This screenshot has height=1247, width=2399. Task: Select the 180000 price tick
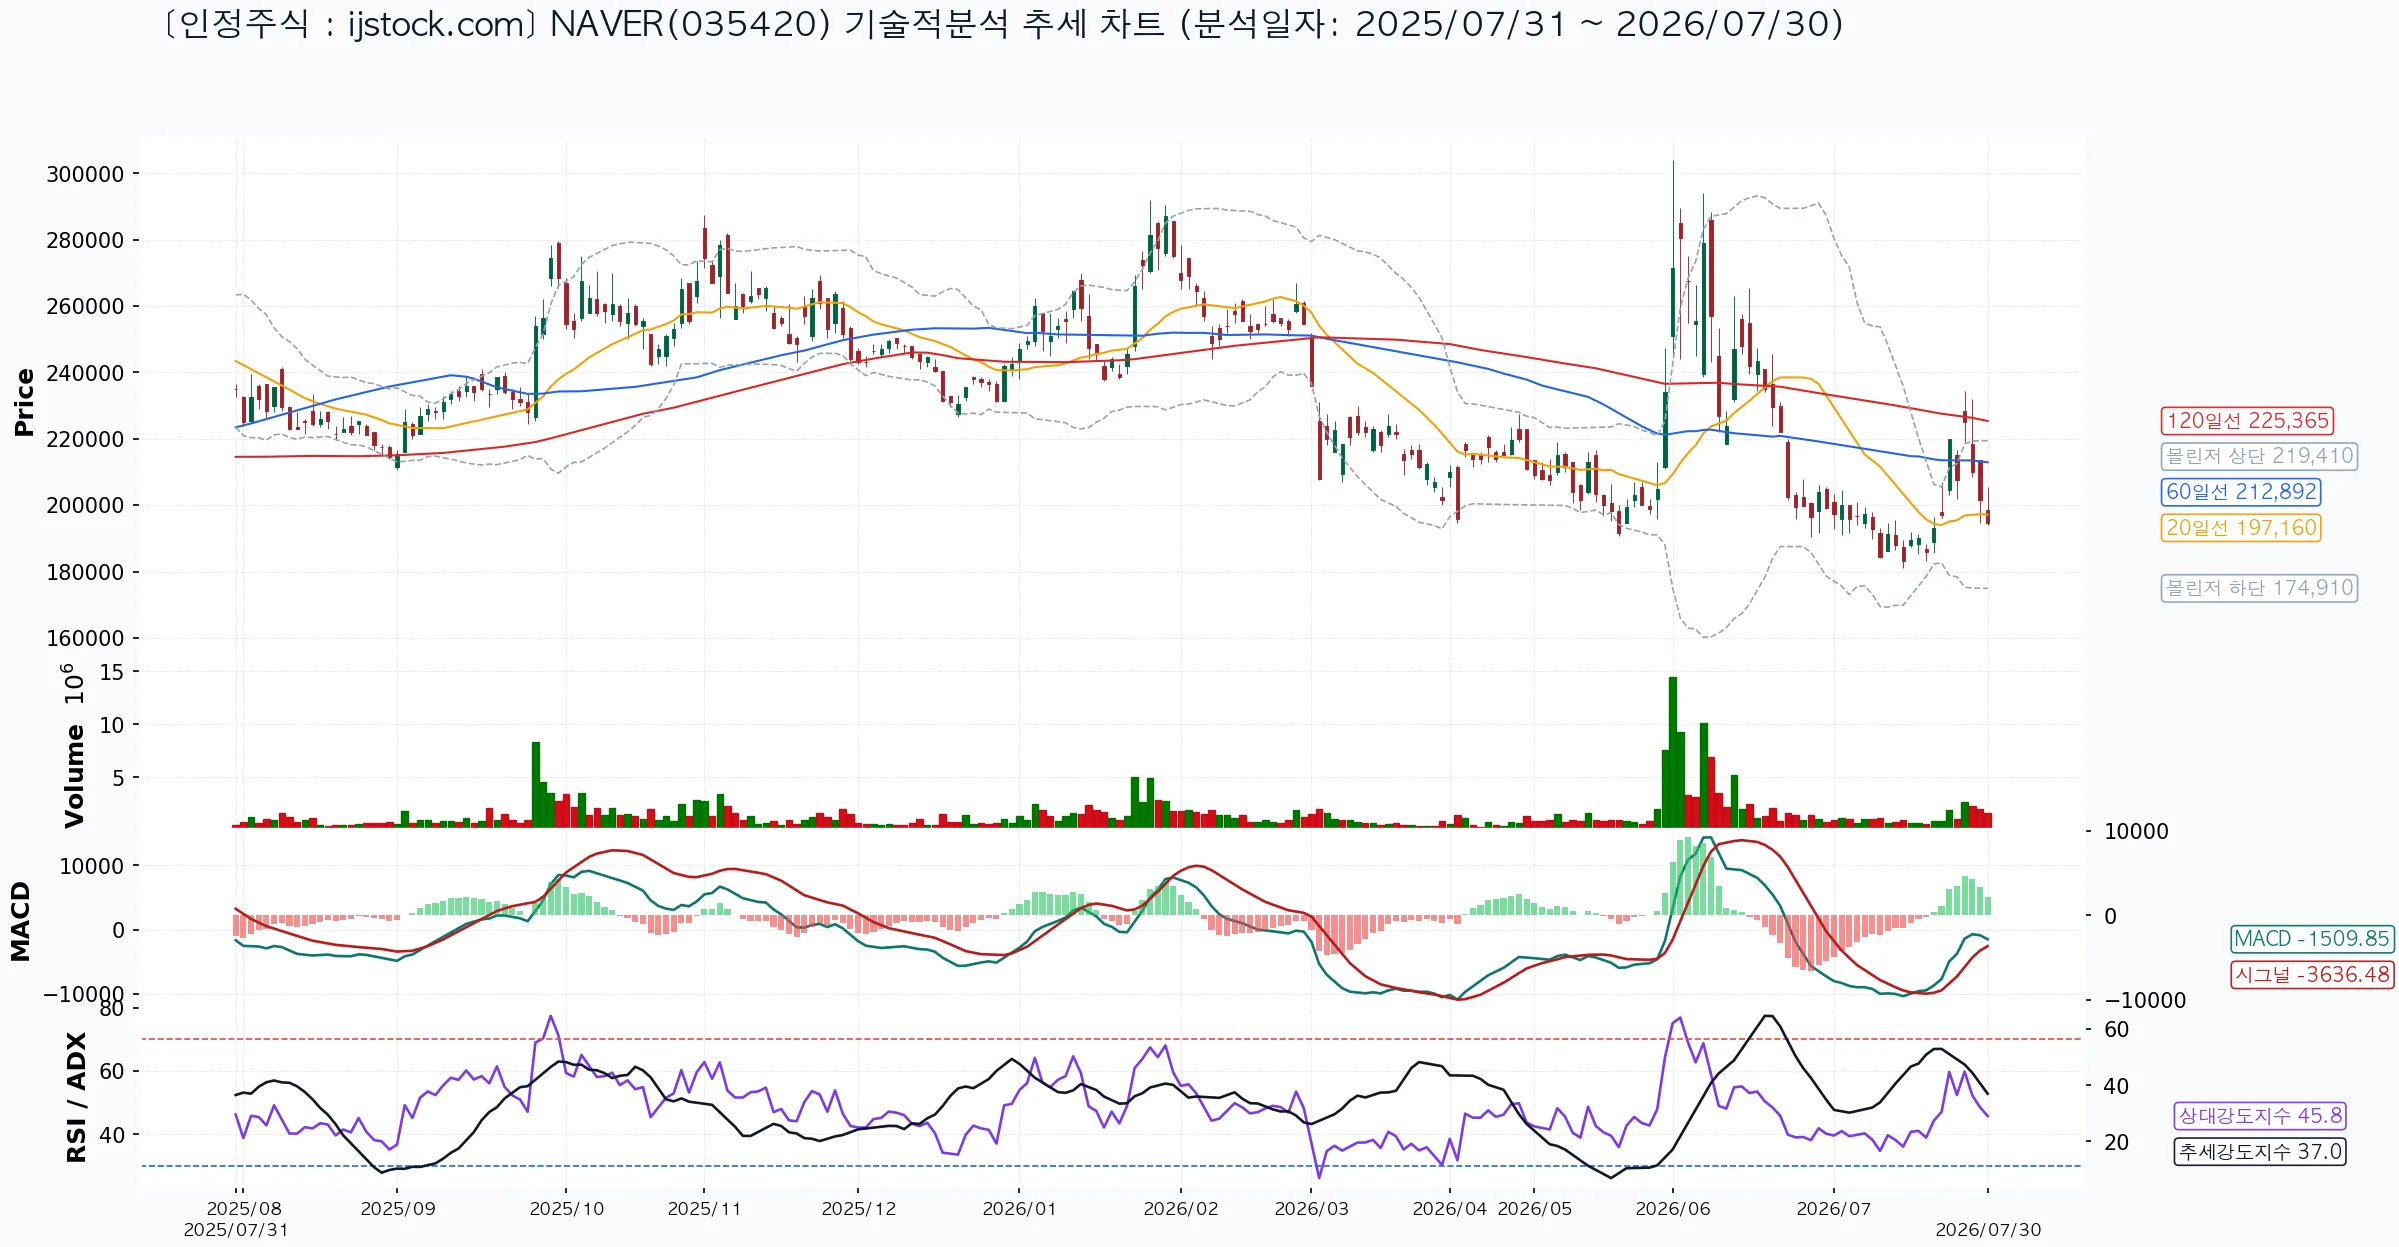[x=85, y=572]
